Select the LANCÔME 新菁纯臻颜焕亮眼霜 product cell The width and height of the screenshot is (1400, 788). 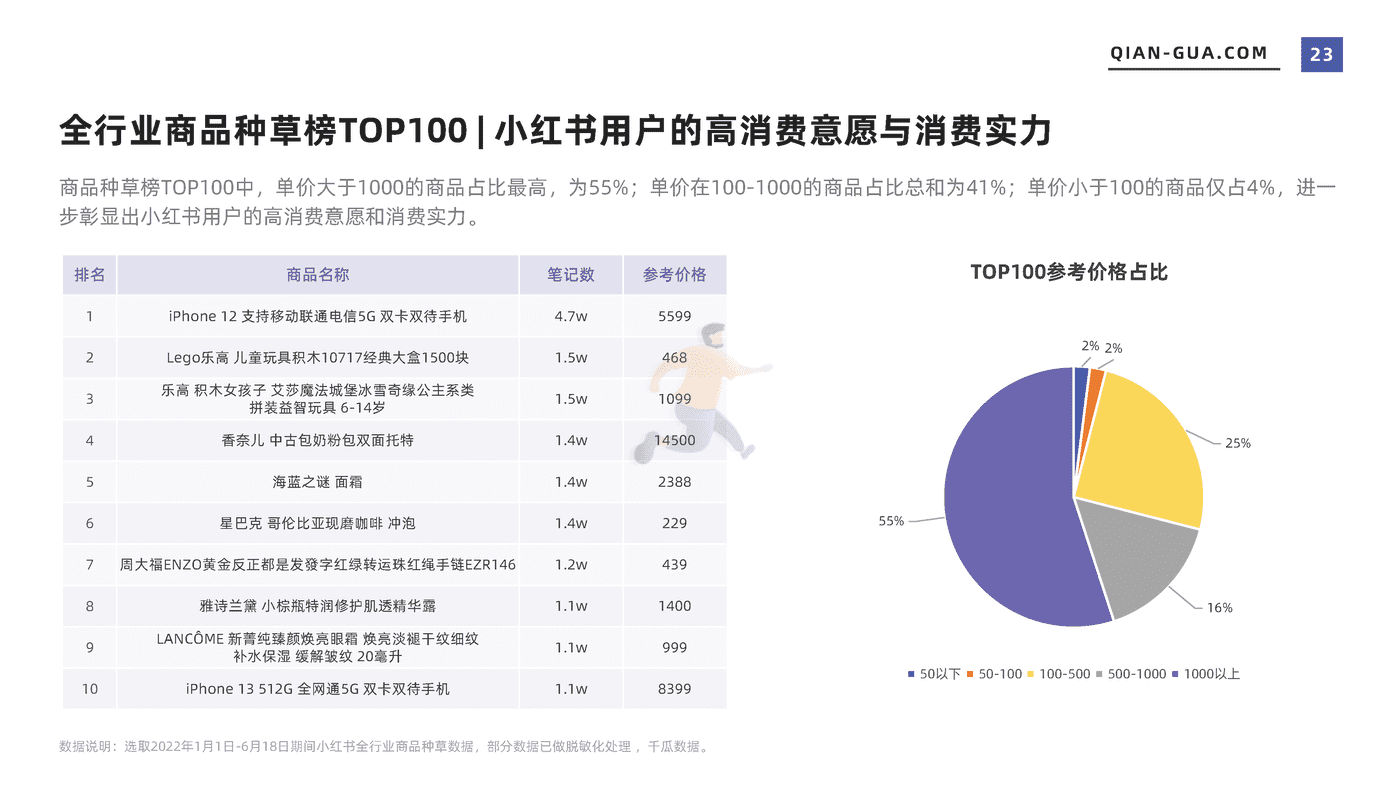[x=318, y=647]
